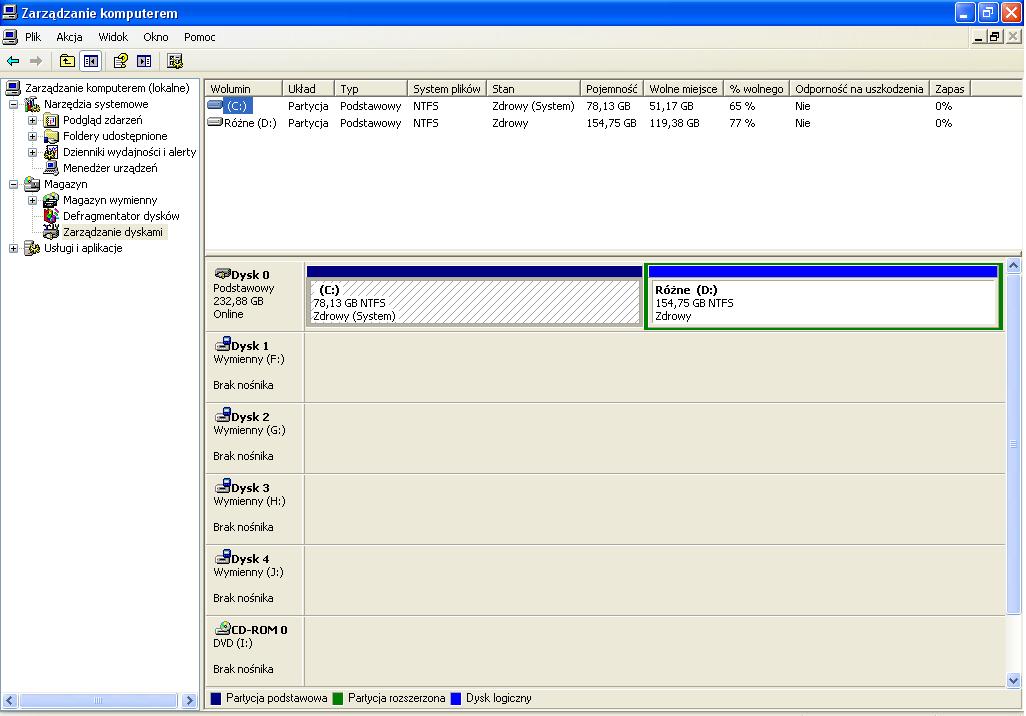1026x716 pixels.
Task: Click the show/hide action pane toolbar icon
Action: [x=144, y=62]
